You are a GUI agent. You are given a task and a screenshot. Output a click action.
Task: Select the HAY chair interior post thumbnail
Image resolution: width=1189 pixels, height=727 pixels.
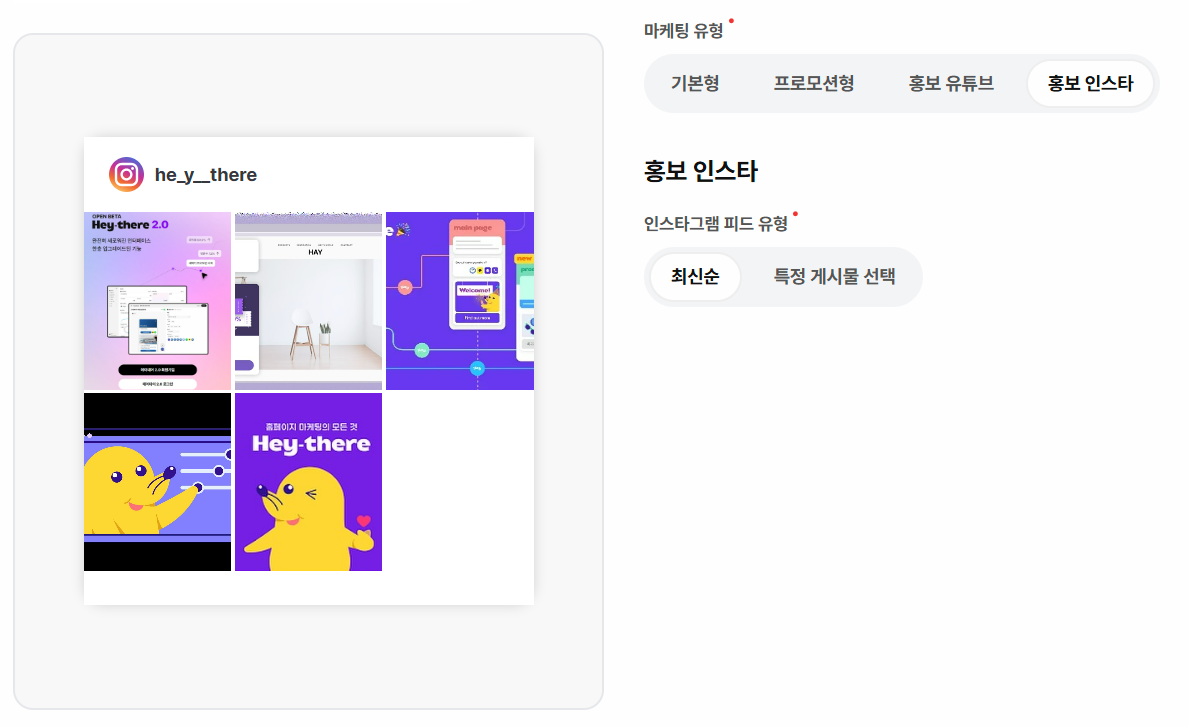[x=309, y=301]
